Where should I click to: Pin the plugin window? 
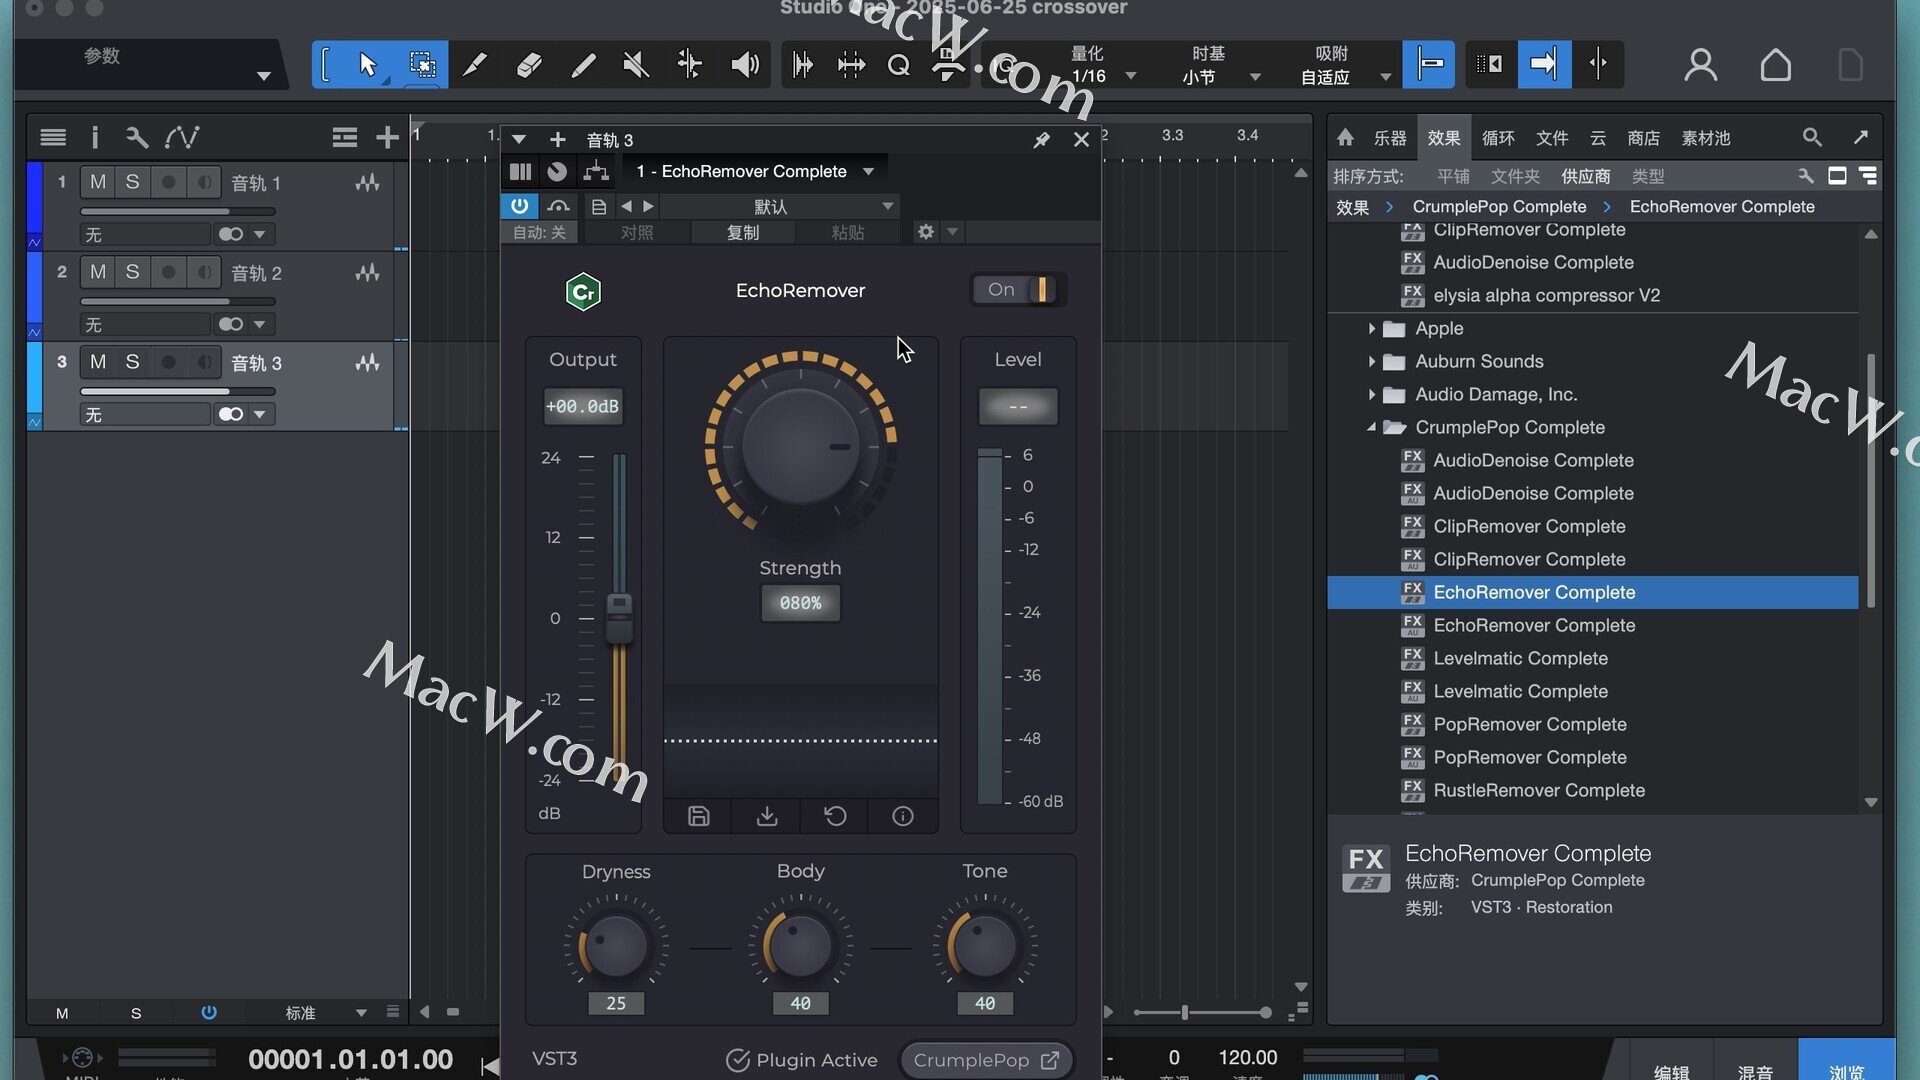(1041, 140)
